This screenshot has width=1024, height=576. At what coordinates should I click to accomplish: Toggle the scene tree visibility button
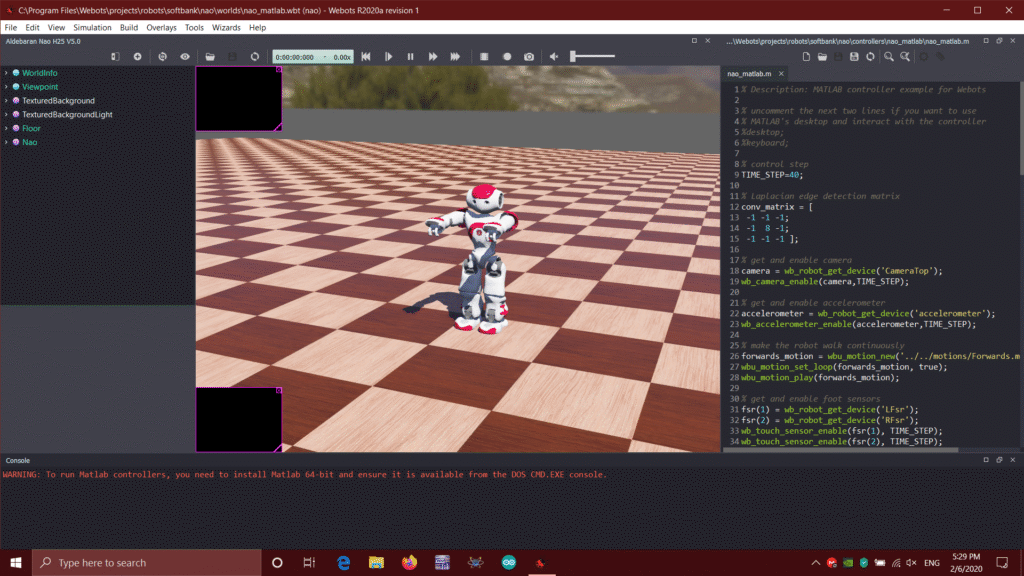116,57
